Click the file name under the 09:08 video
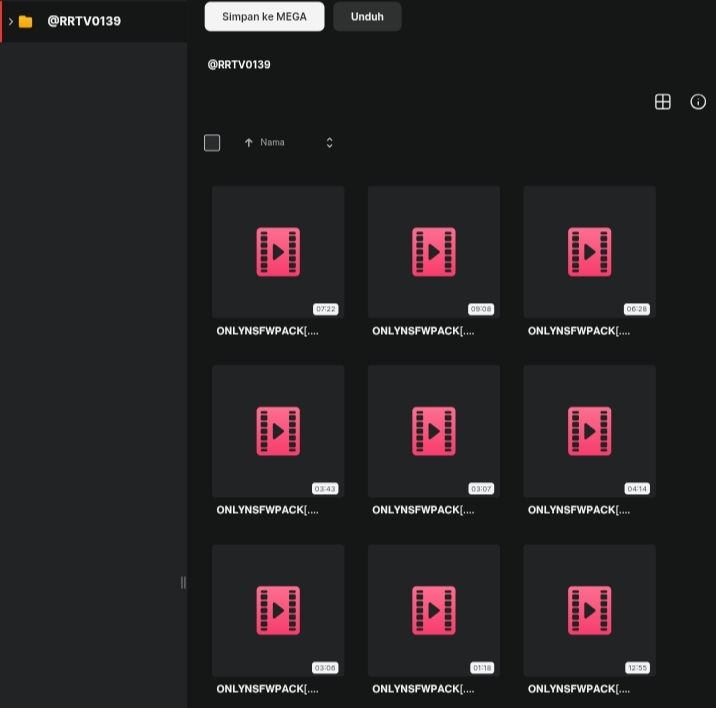The image size is (716, 708). 423,331
